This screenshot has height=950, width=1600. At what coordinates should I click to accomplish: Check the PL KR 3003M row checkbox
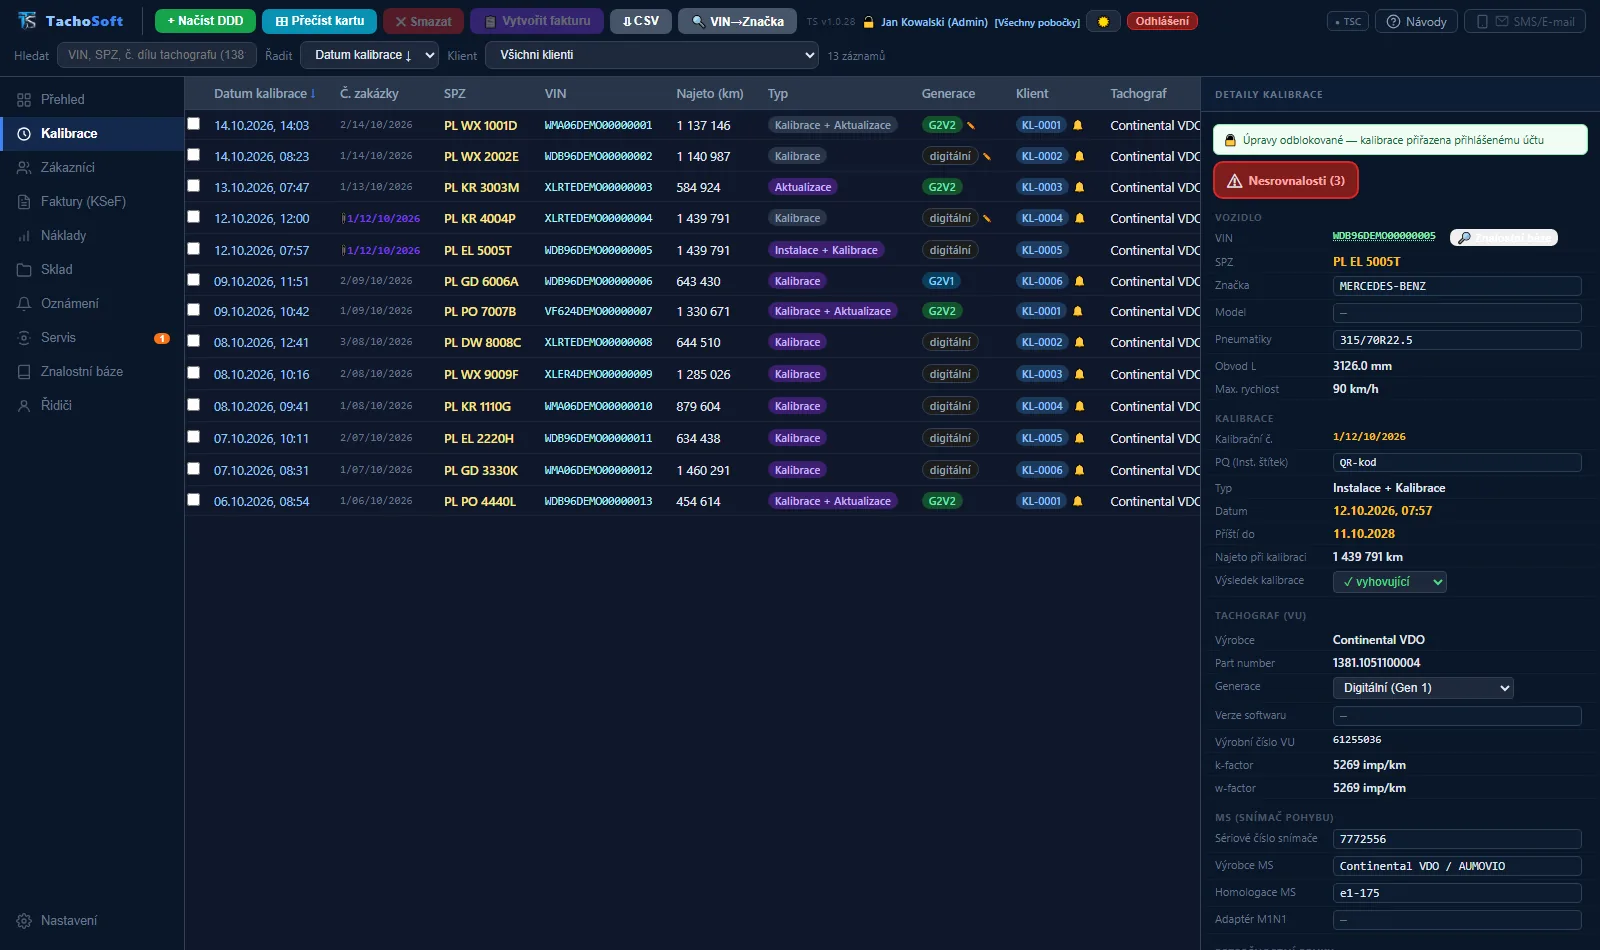pos(194,186)
